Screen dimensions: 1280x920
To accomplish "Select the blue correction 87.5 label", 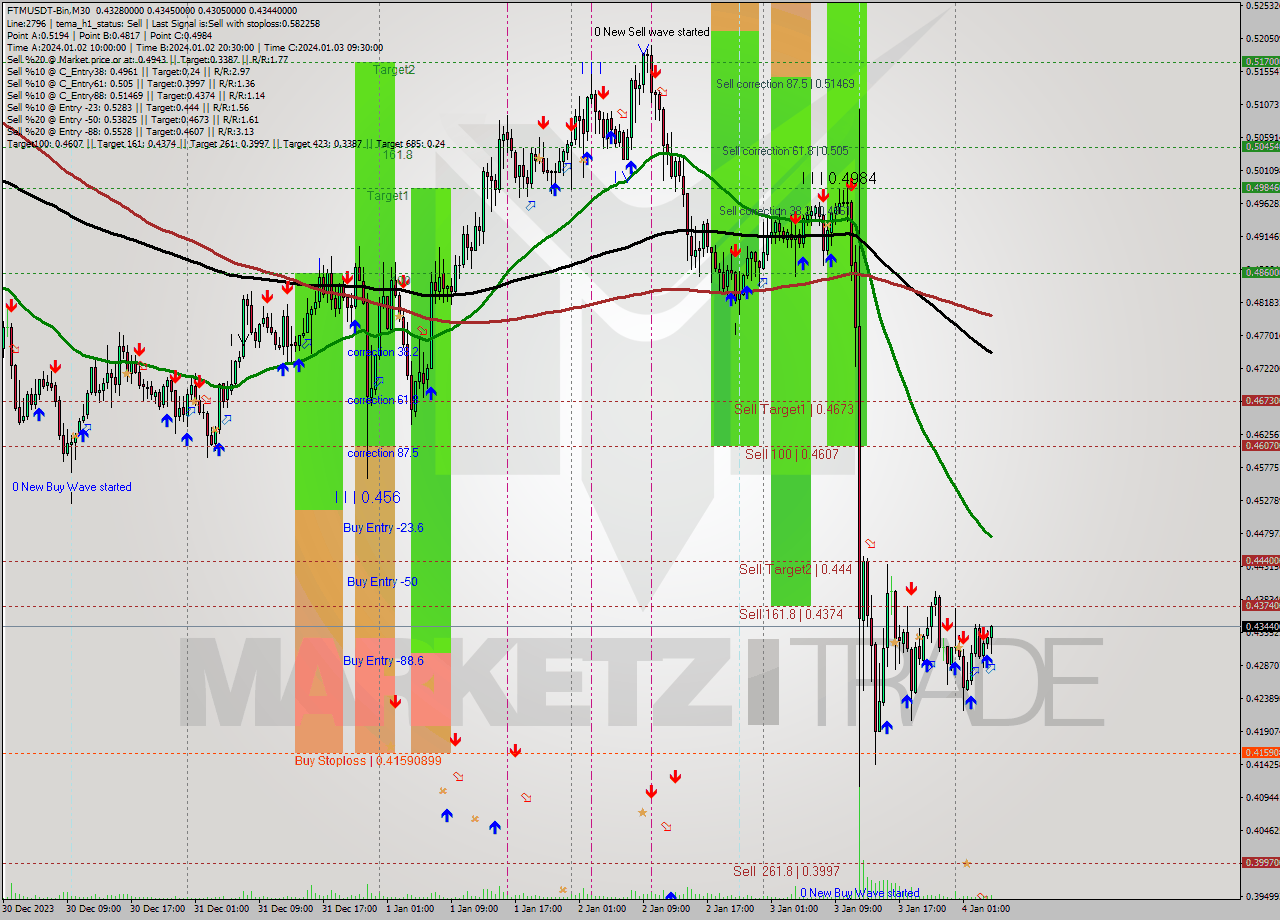I will (383, 453).
